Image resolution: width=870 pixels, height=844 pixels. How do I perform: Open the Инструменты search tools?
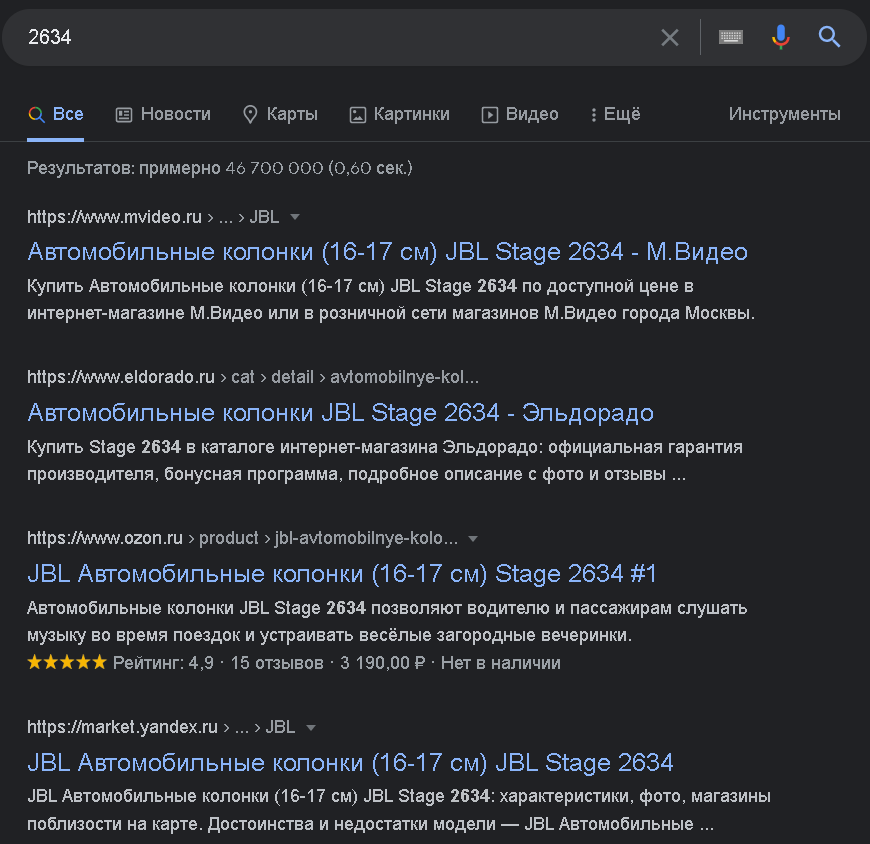785,114
